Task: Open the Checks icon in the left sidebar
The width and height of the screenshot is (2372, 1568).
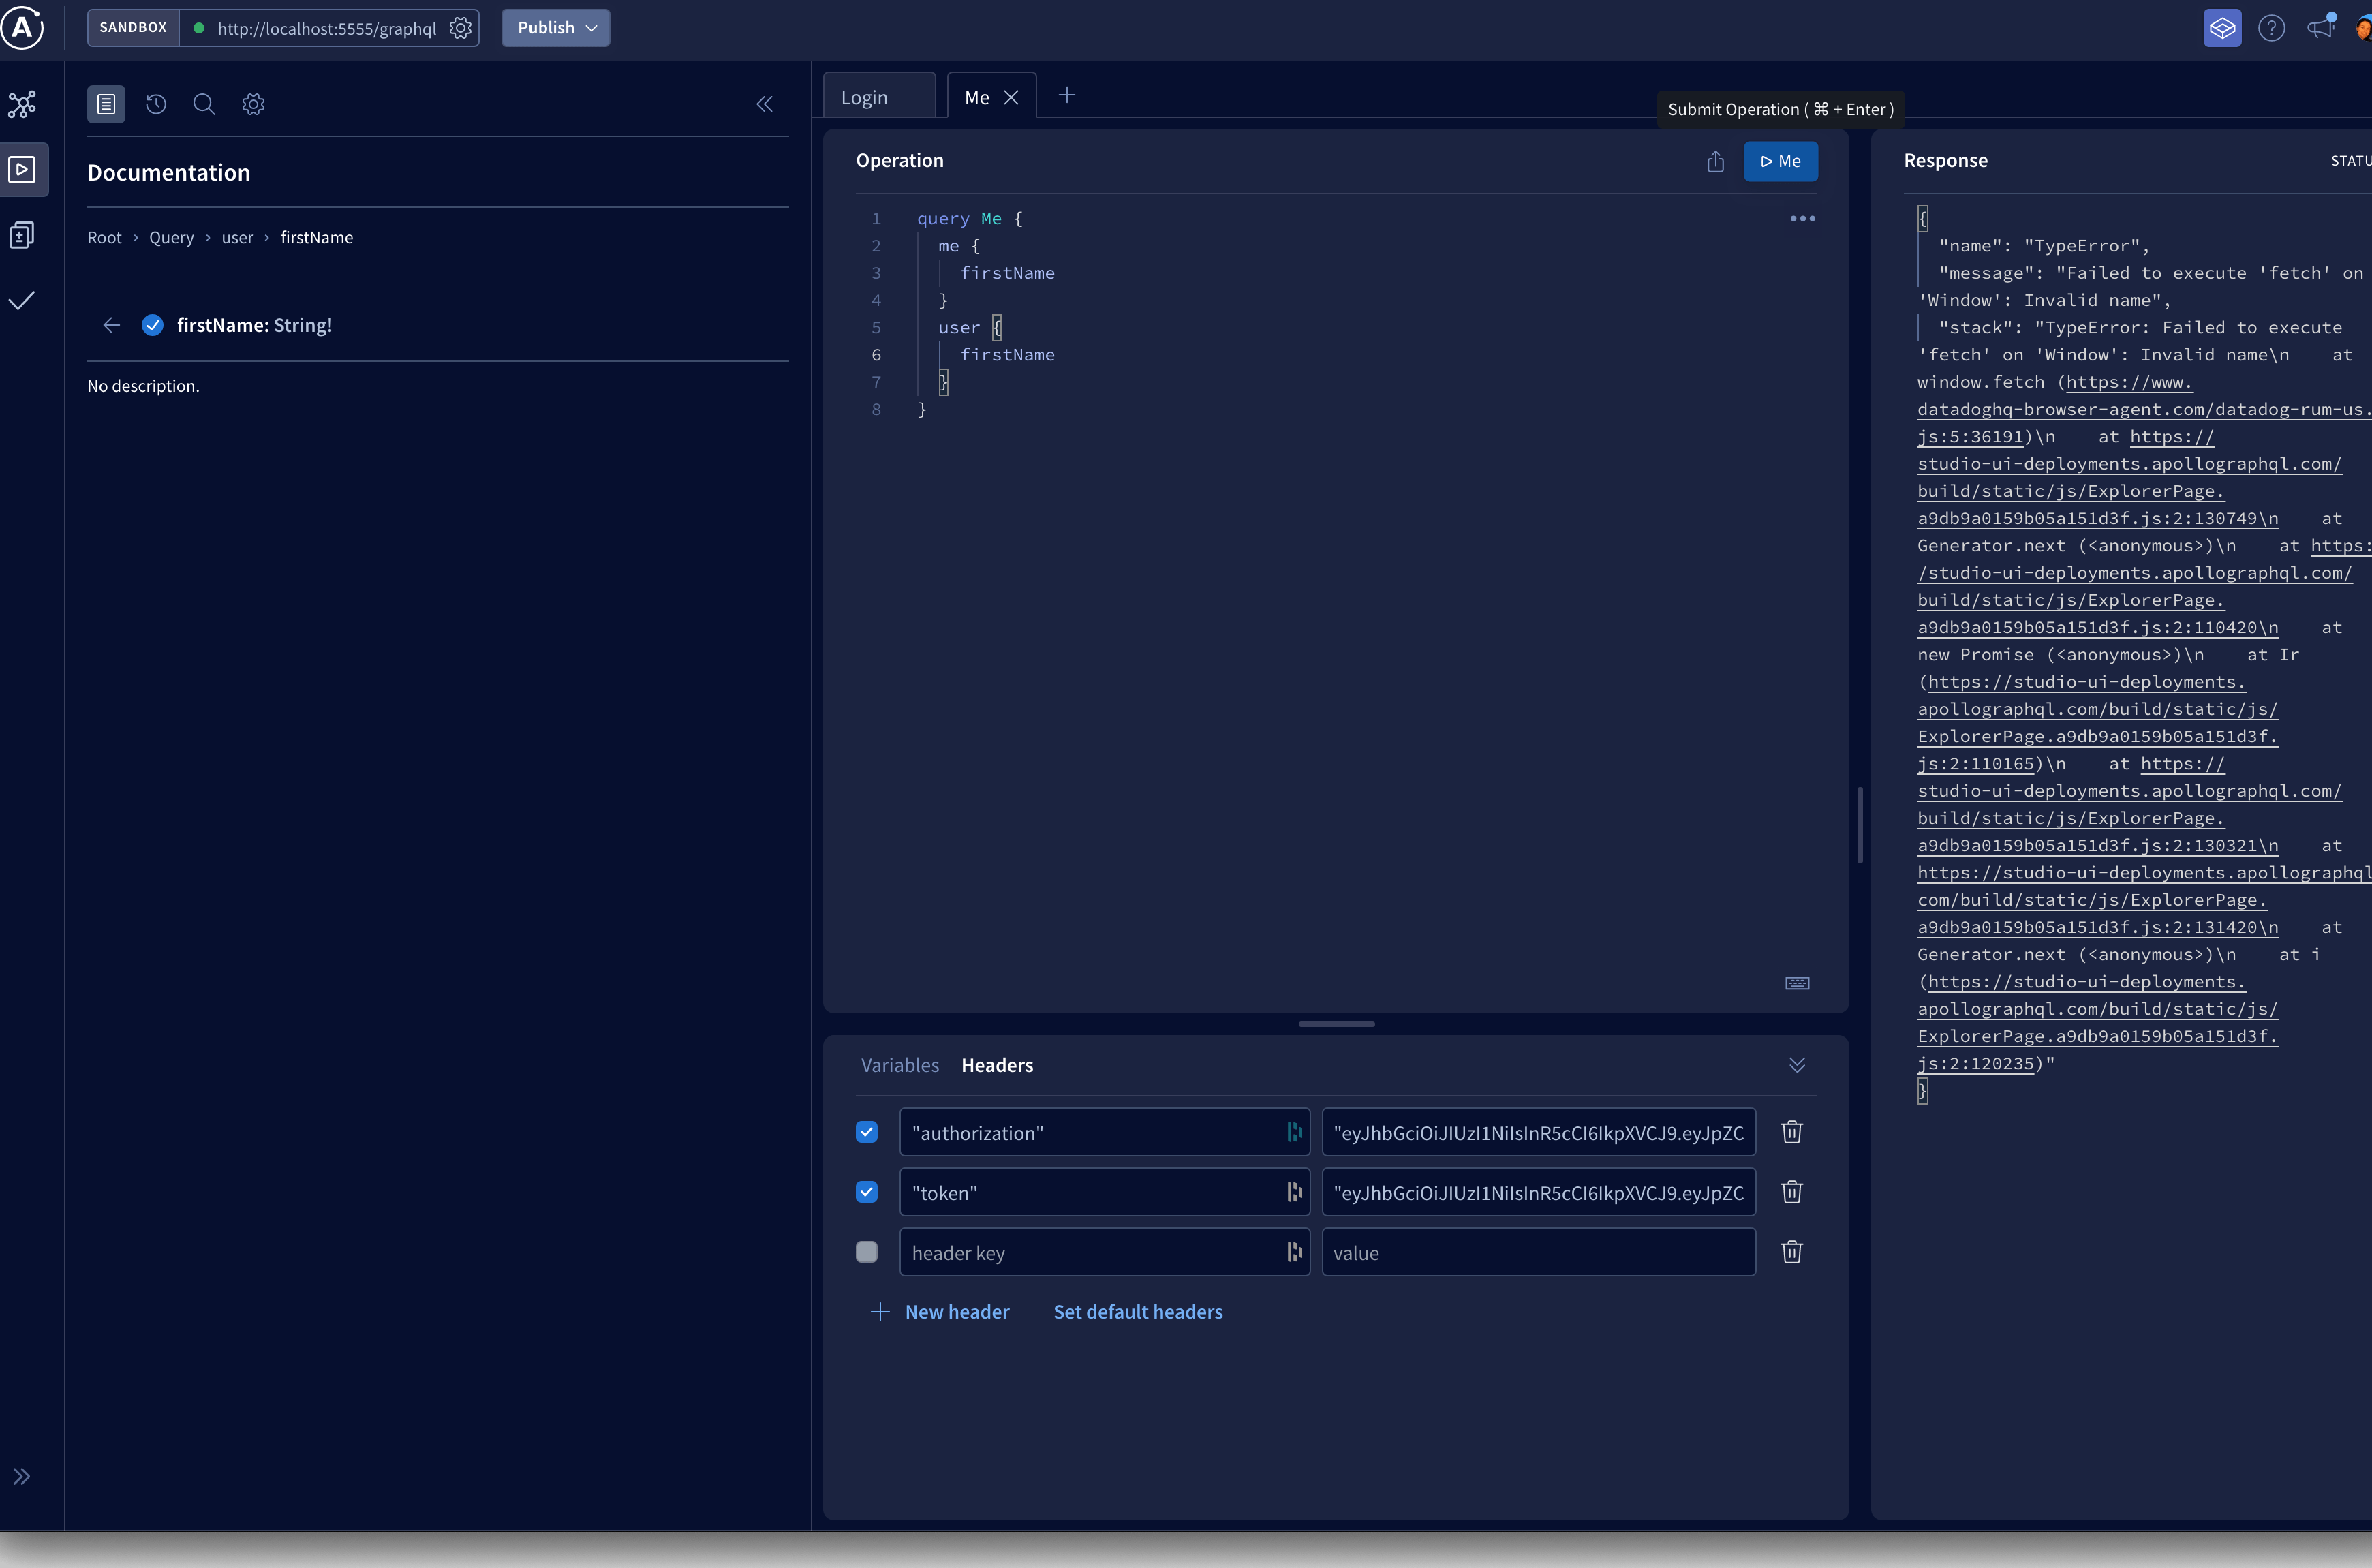Action: click(23, 300)
